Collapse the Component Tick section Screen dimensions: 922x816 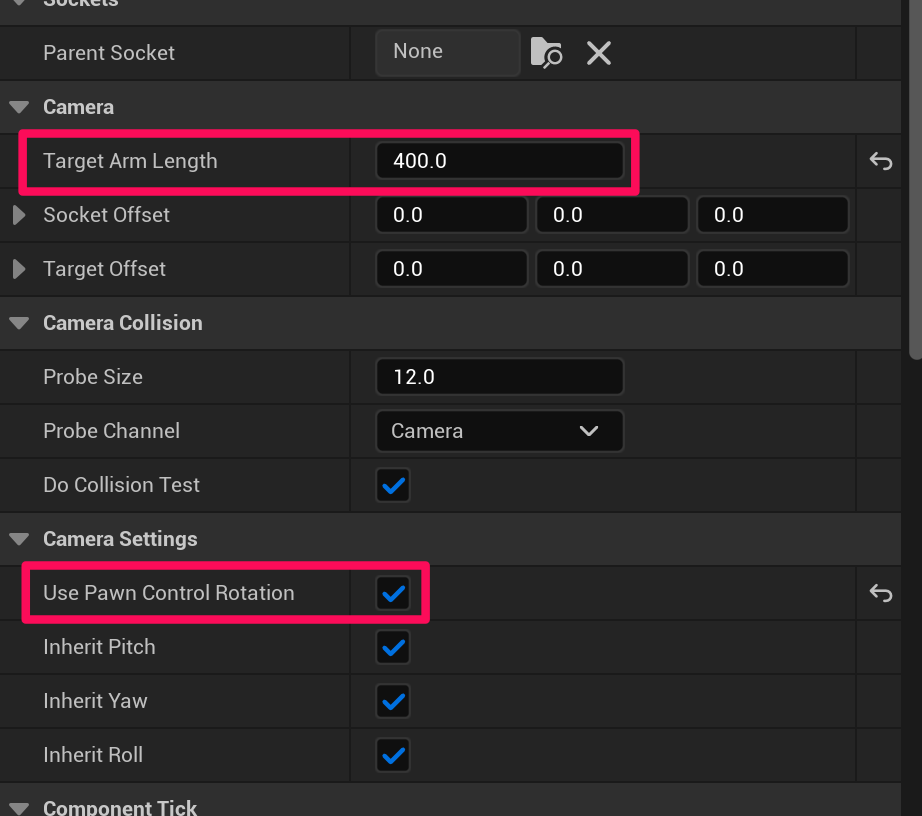pos(19,807)
